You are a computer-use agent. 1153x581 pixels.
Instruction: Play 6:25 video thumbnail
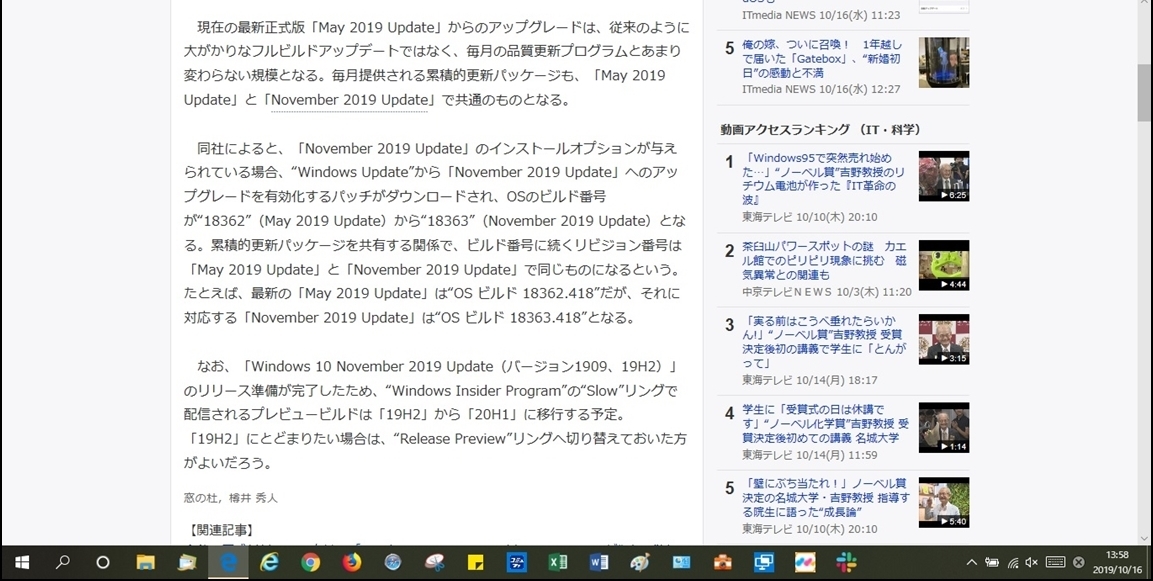[943, 176]
